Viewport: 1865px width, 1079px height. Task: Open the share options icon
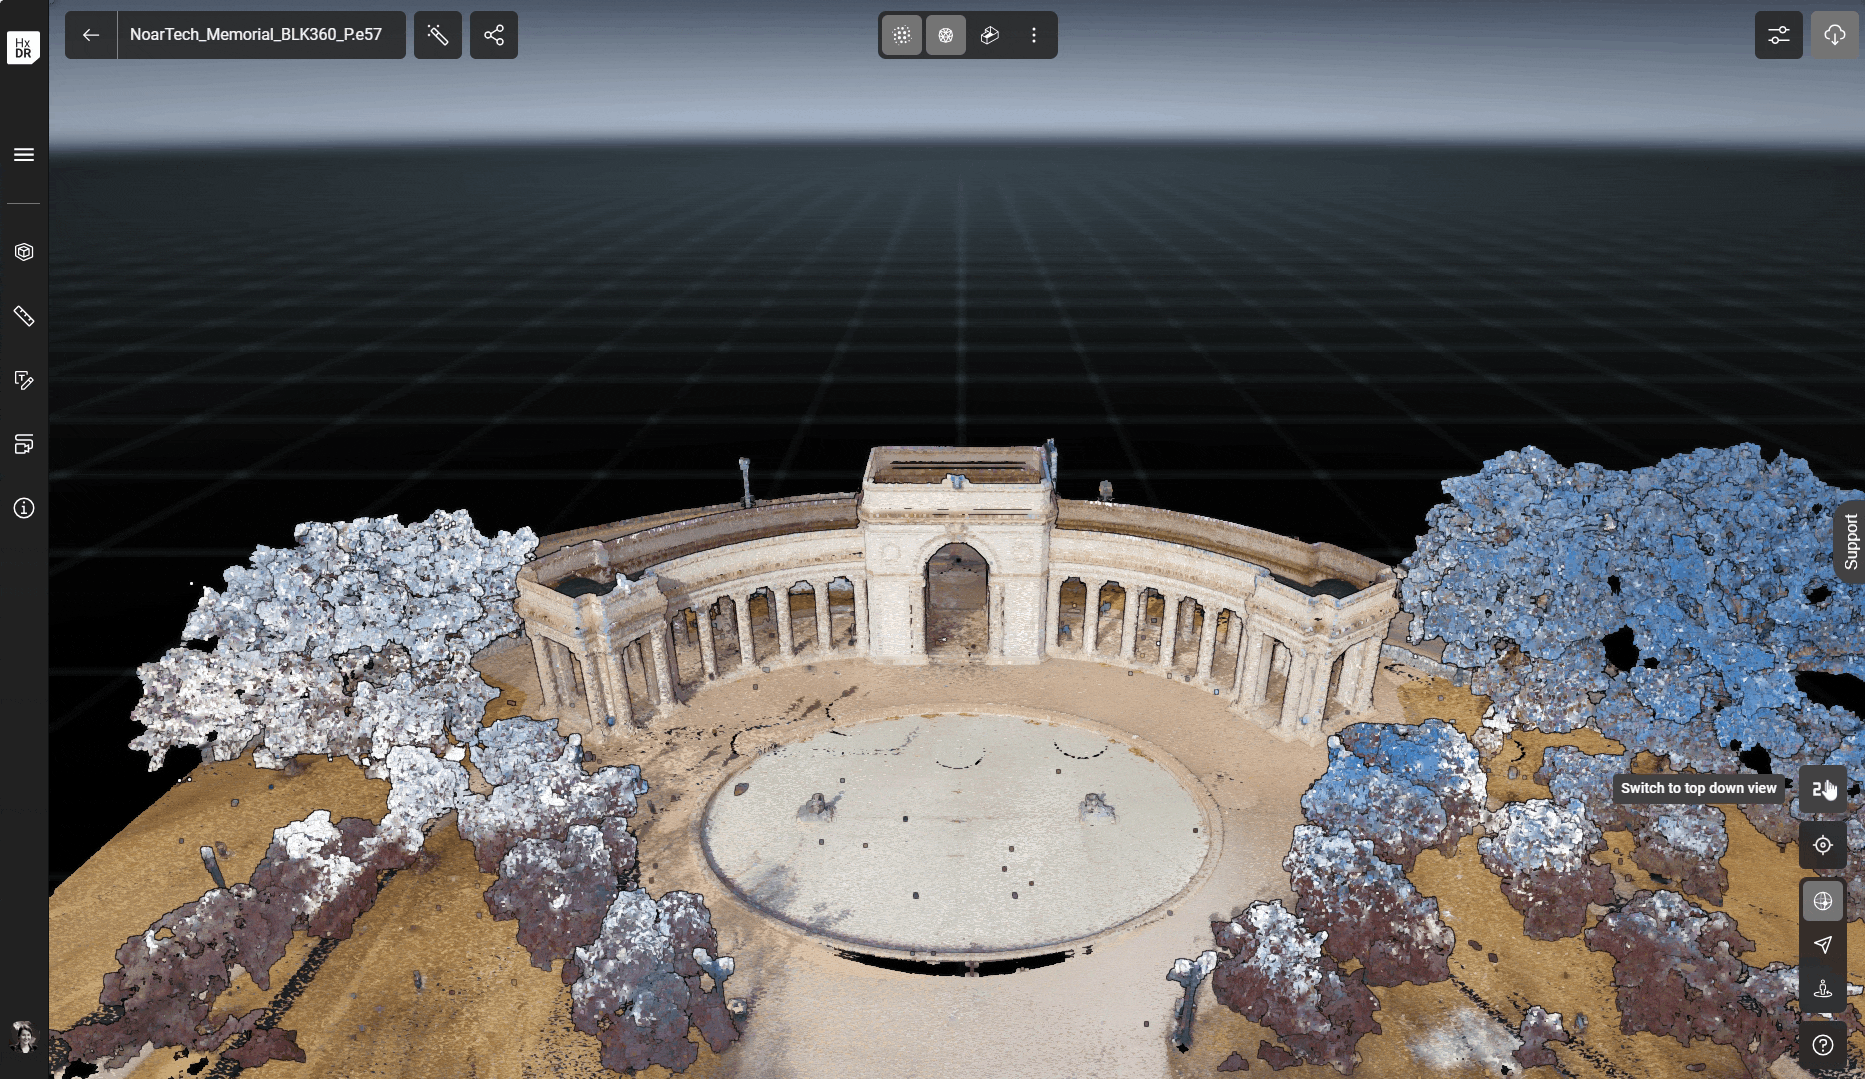click(493, 34)
